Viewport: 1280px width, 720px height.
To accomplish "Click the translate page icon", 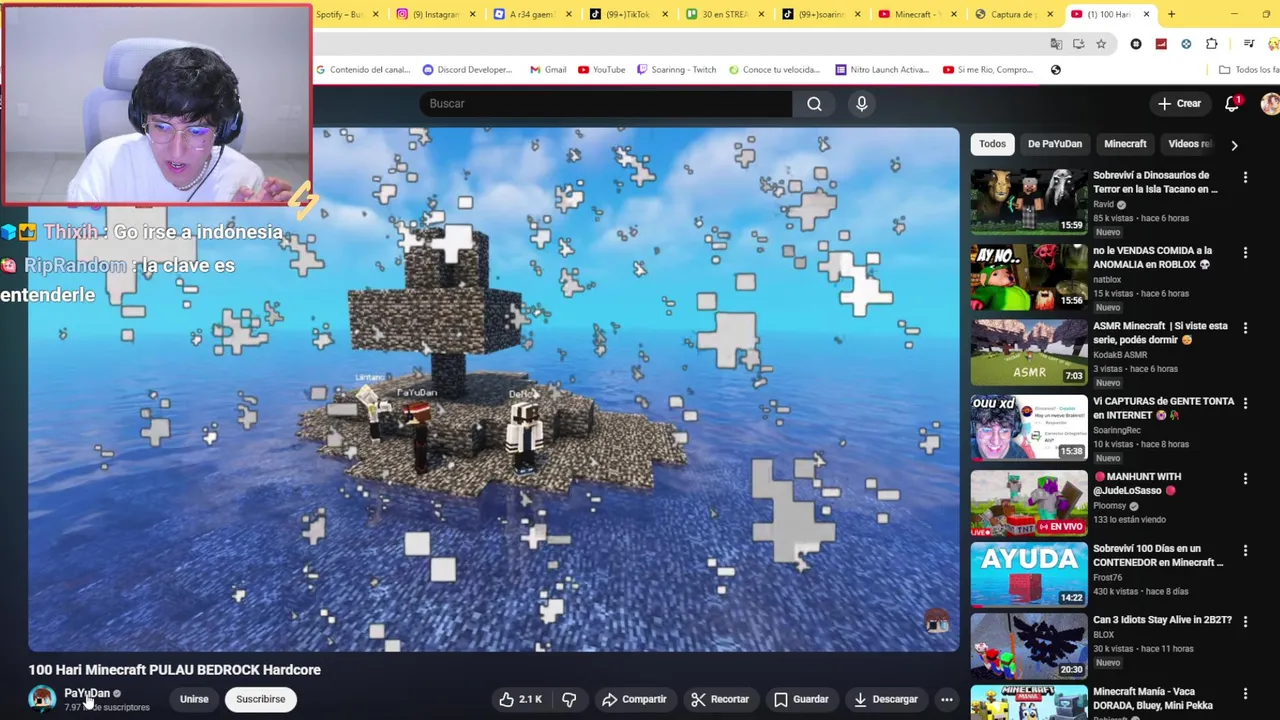I will [1056, 44].
